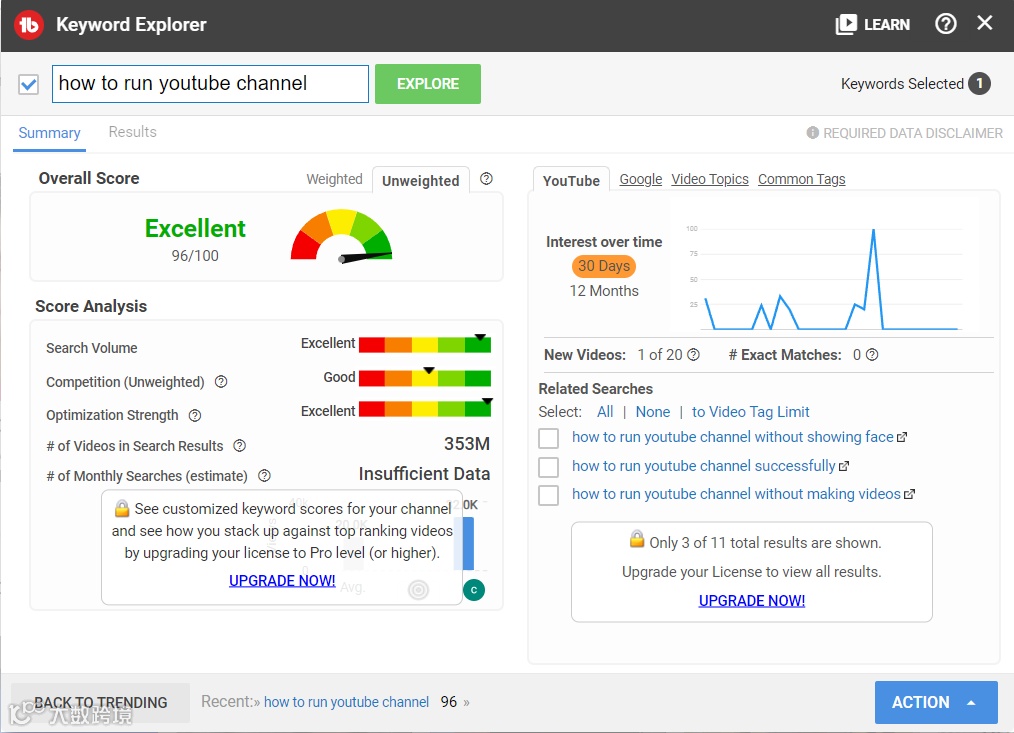Click the New Videos help icon
This screenshot has height=733, width=1014.
pos(693,355)
